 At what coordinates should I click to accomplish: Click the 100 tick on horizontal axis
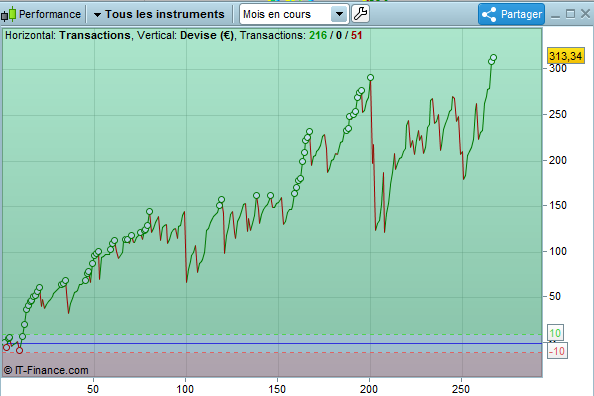[185, 389]
